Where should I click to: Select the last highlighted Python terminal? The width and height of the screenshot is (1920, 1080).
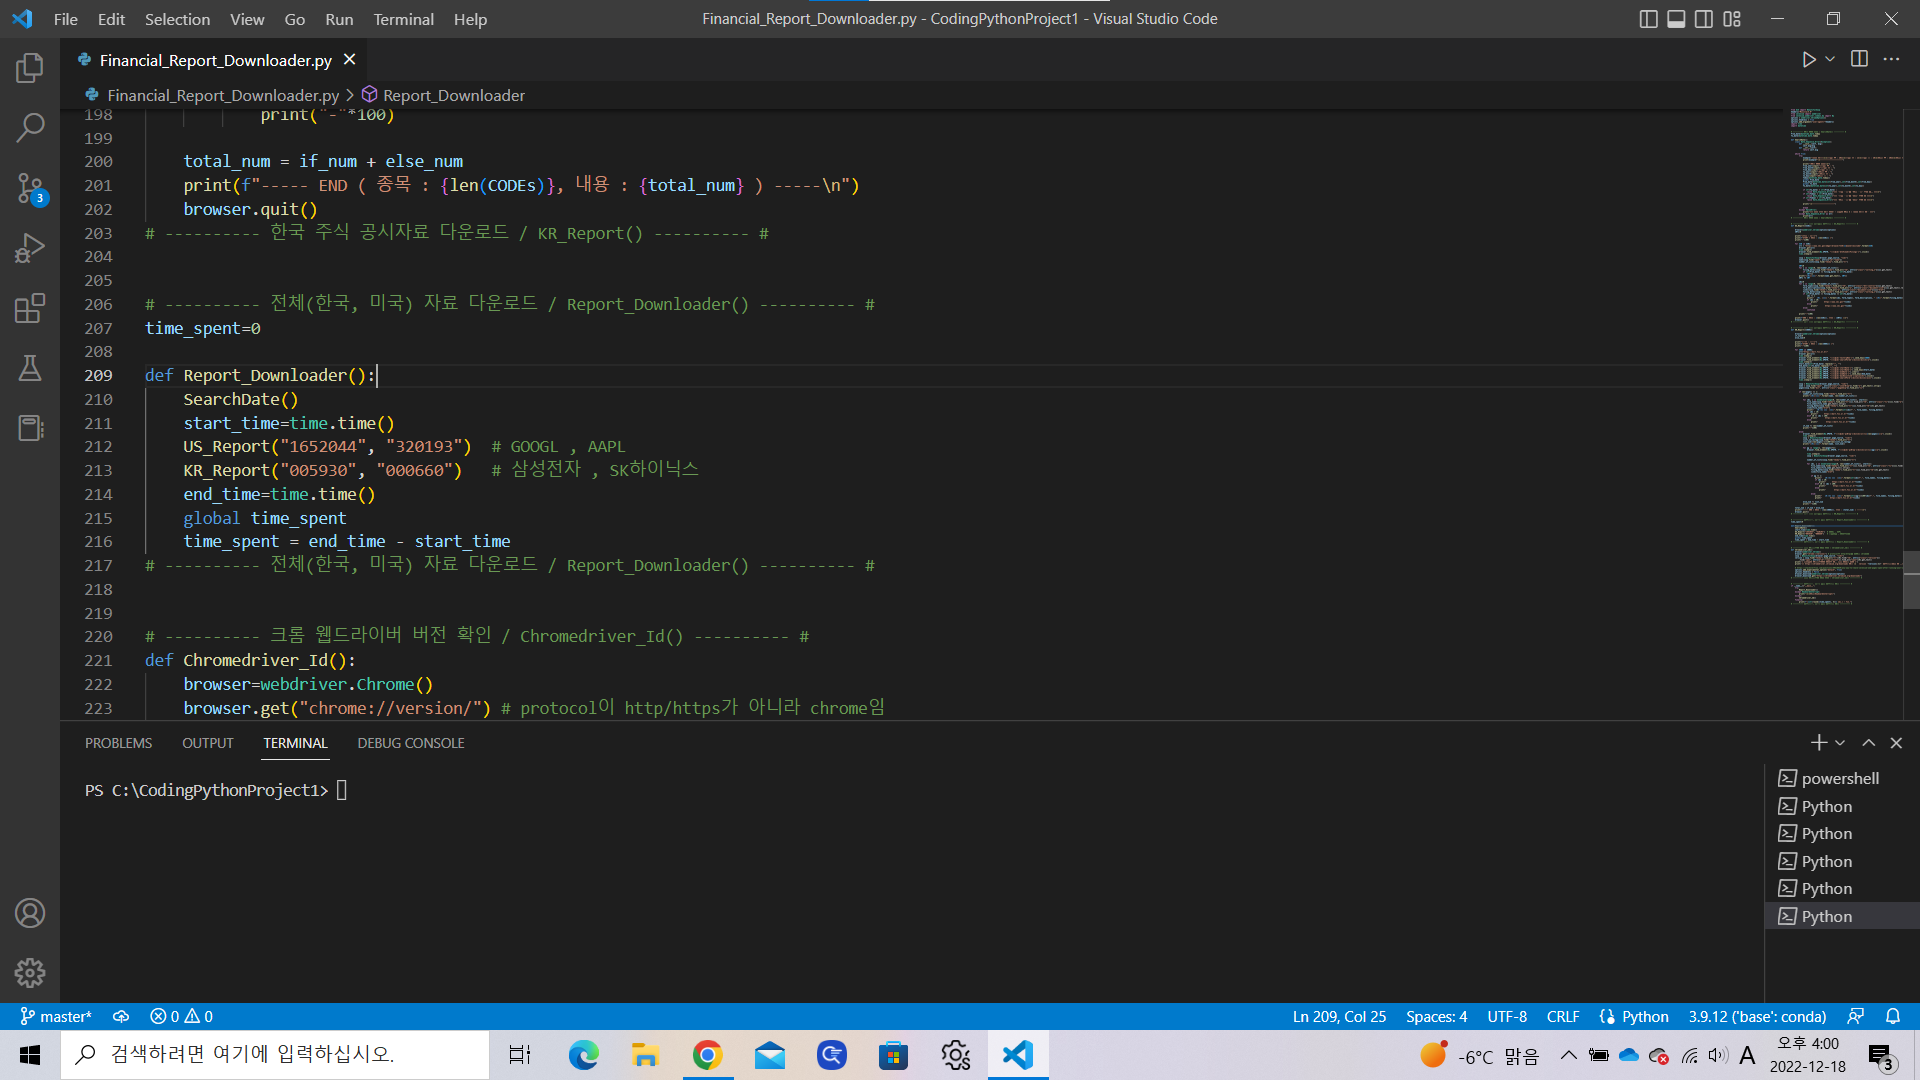1840,916
